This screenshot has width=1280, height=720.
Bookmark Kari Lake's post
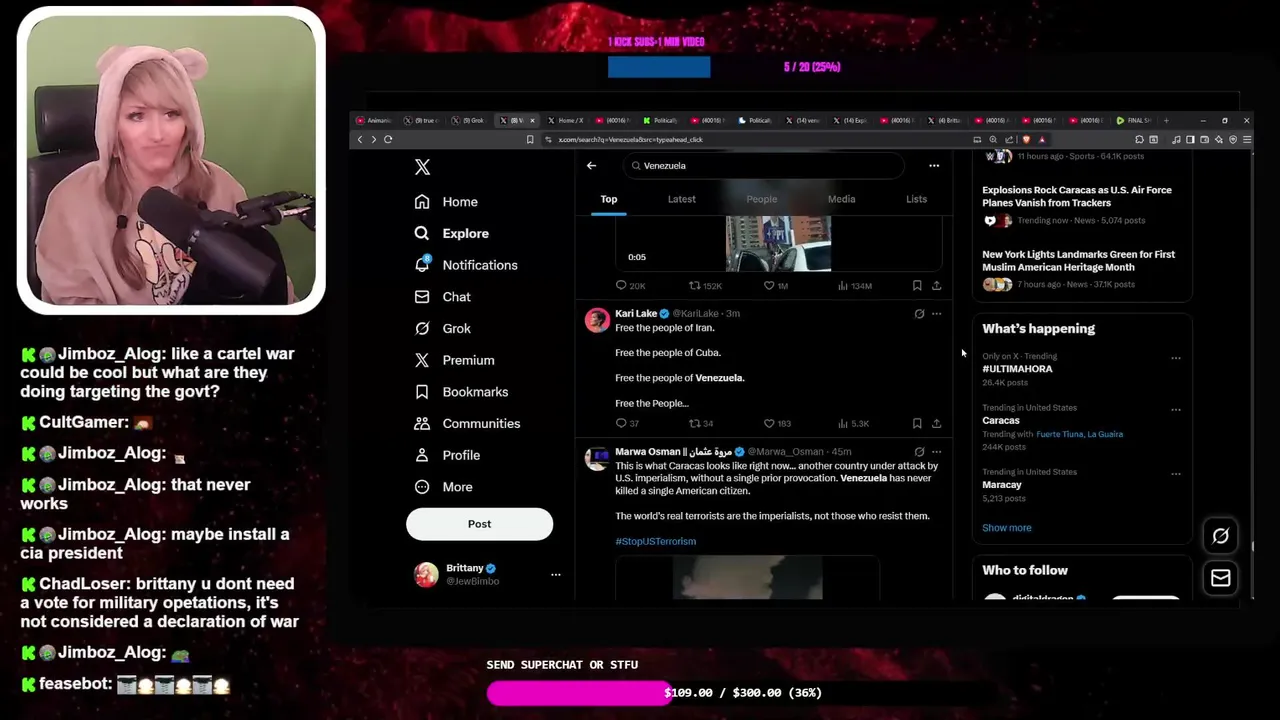coord(917,423)
